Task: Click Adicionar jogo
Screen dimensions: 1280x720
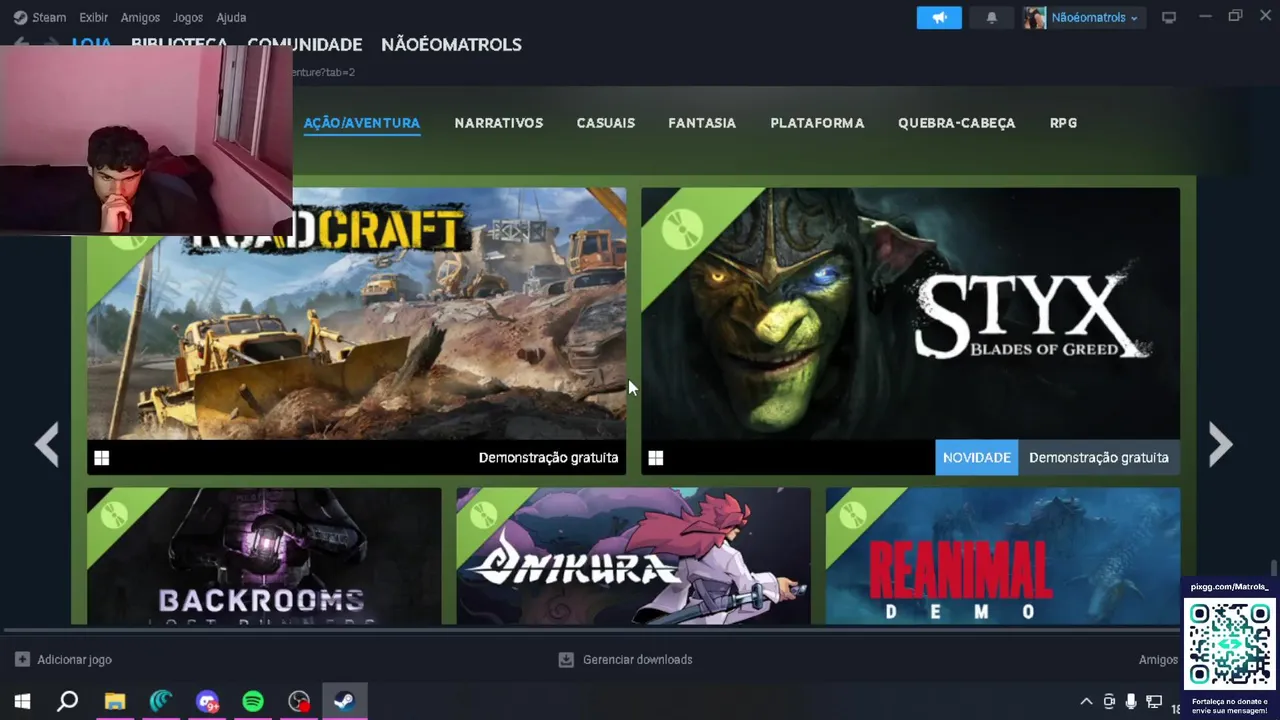Action: tap(74, 659)
